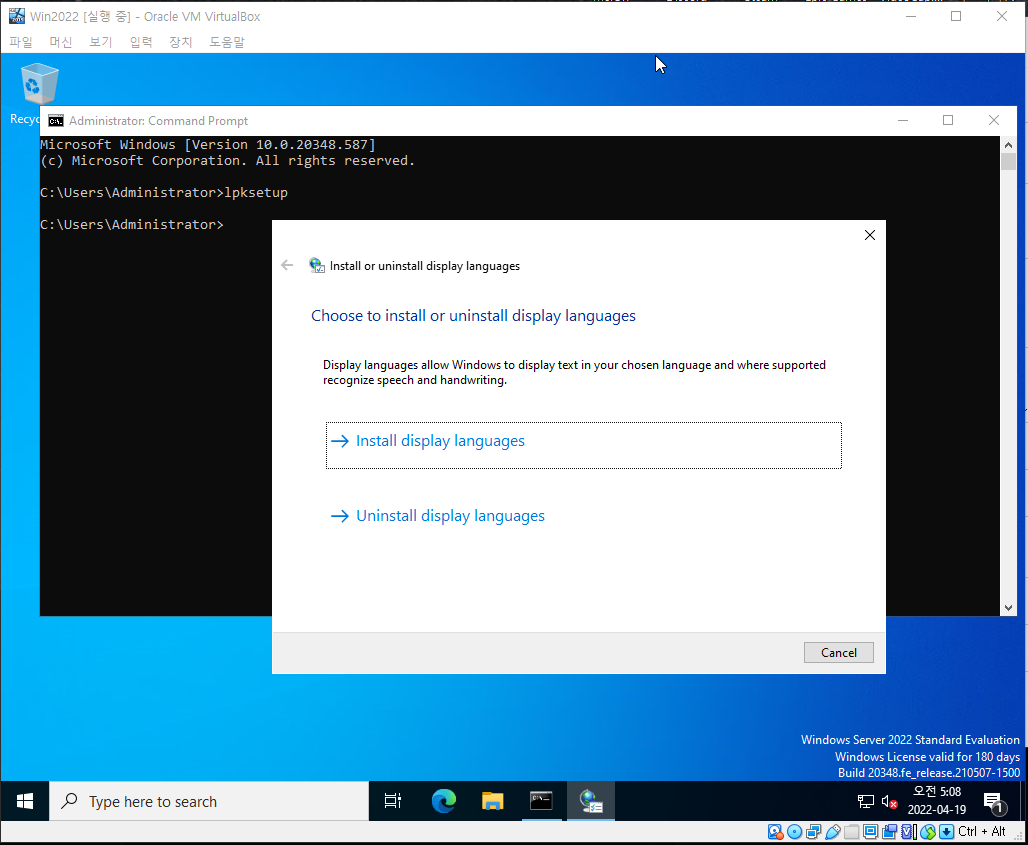
Task: Click the CPU virtualization status icon
Action: [x=909, y=832]
